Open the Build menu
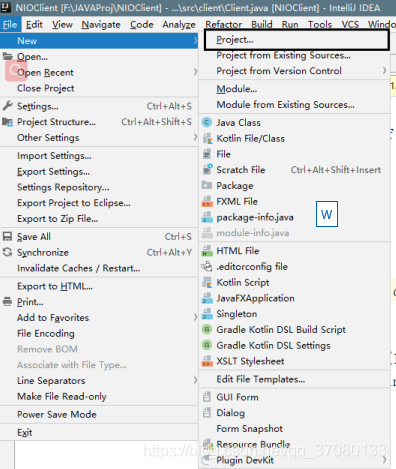Image resolution: width=396 pixels, height=469 pixels. click(262, 25)
